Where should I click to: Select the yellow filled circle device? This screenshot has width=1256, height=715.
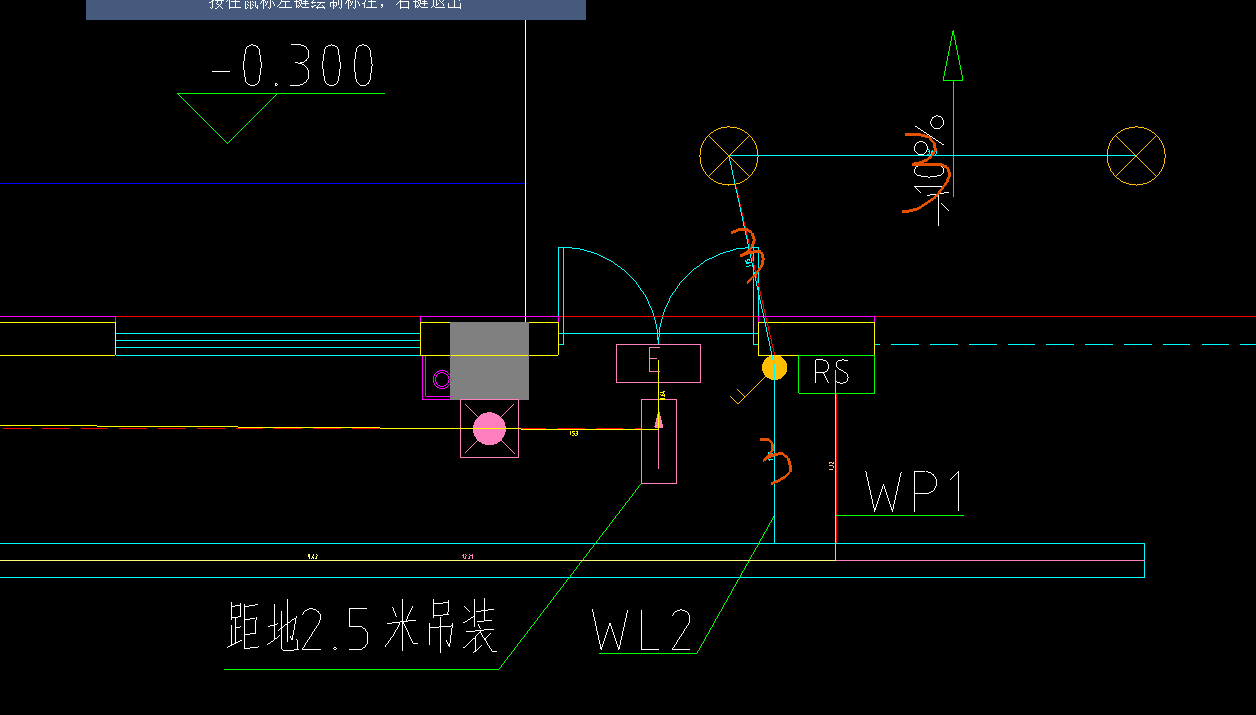click(774, 367)
